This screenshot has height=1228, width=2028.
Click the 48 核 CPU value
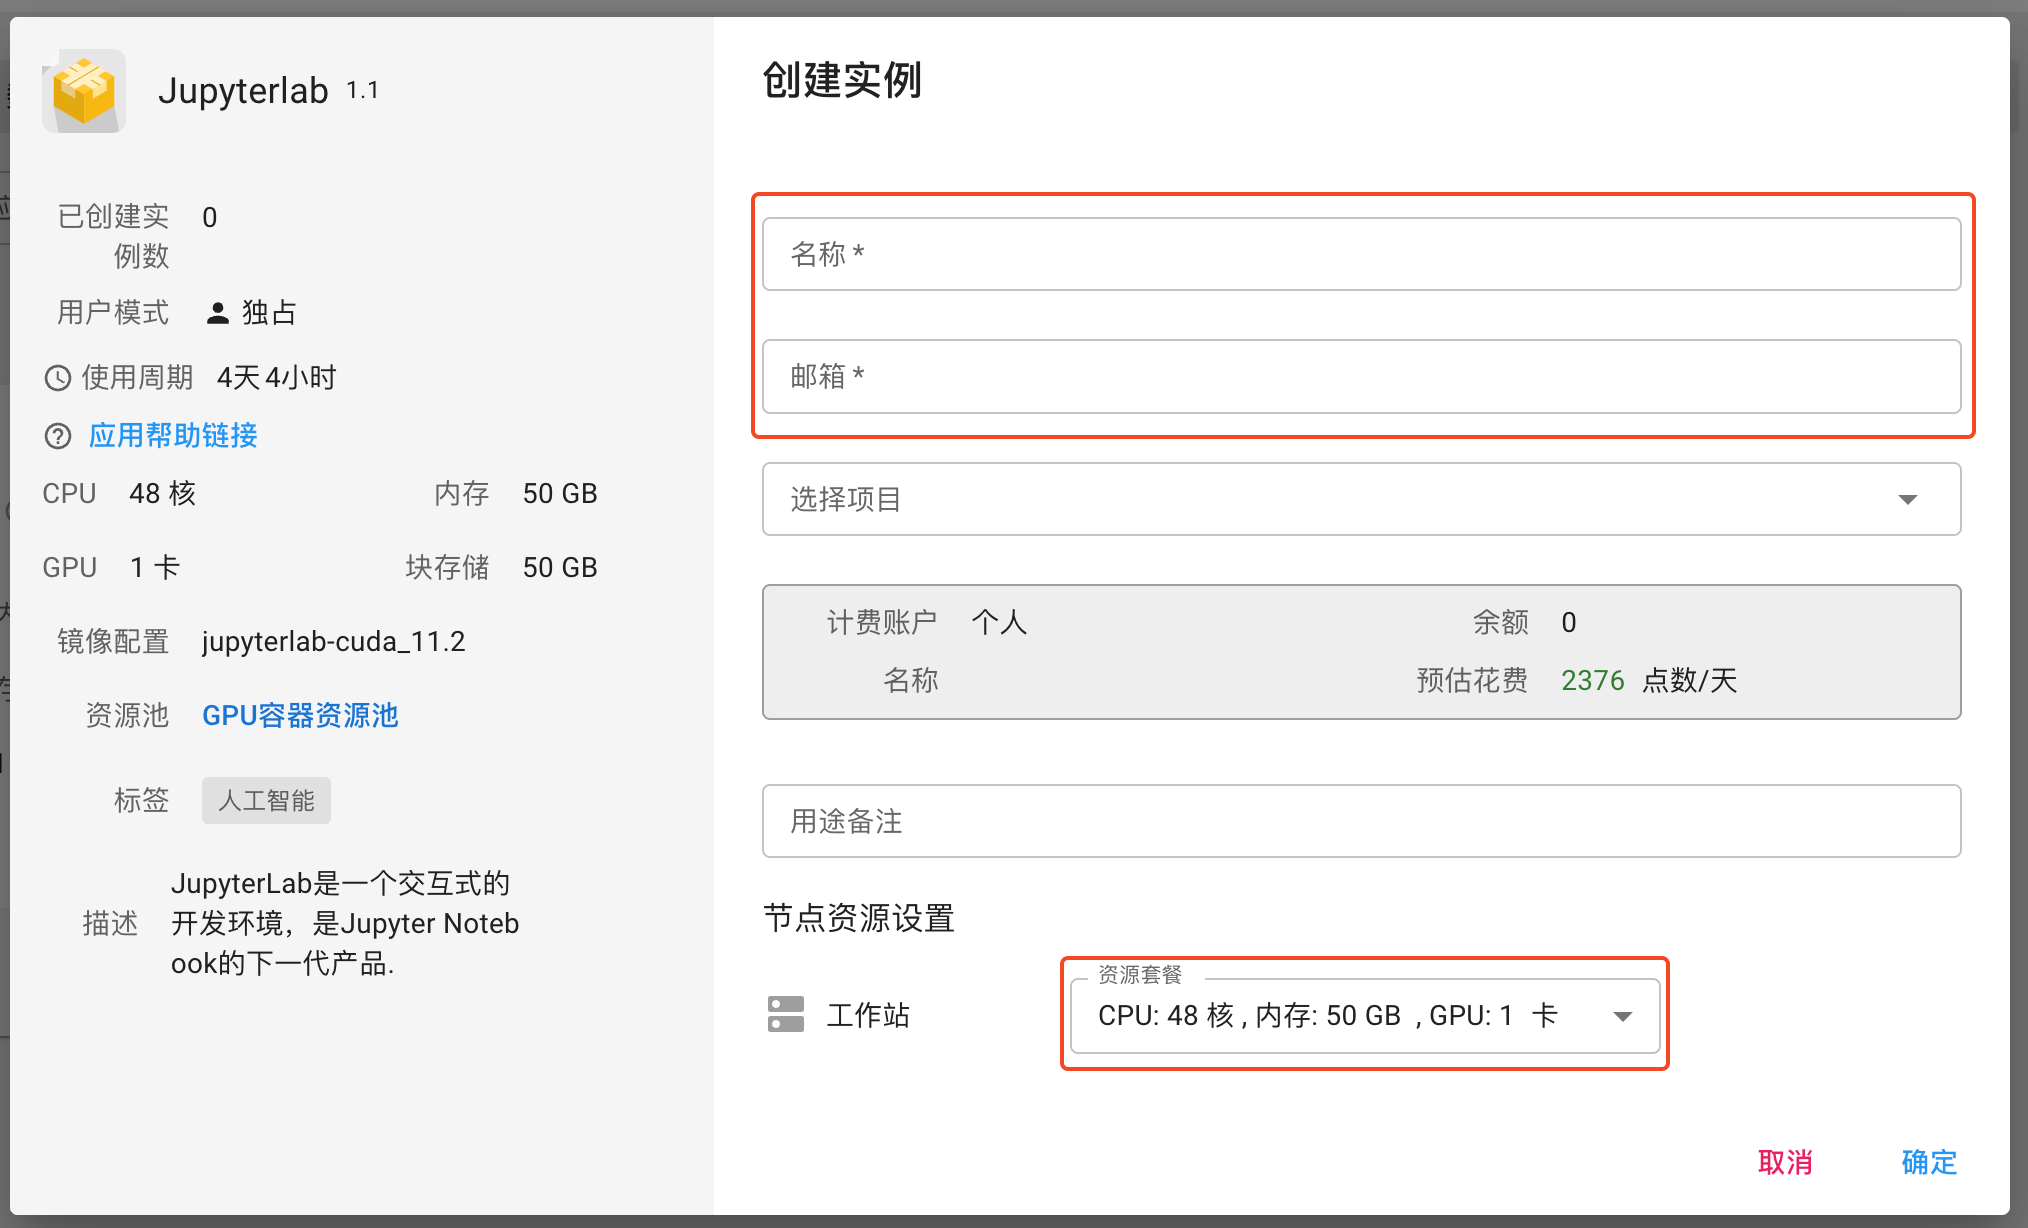[163, 493]
